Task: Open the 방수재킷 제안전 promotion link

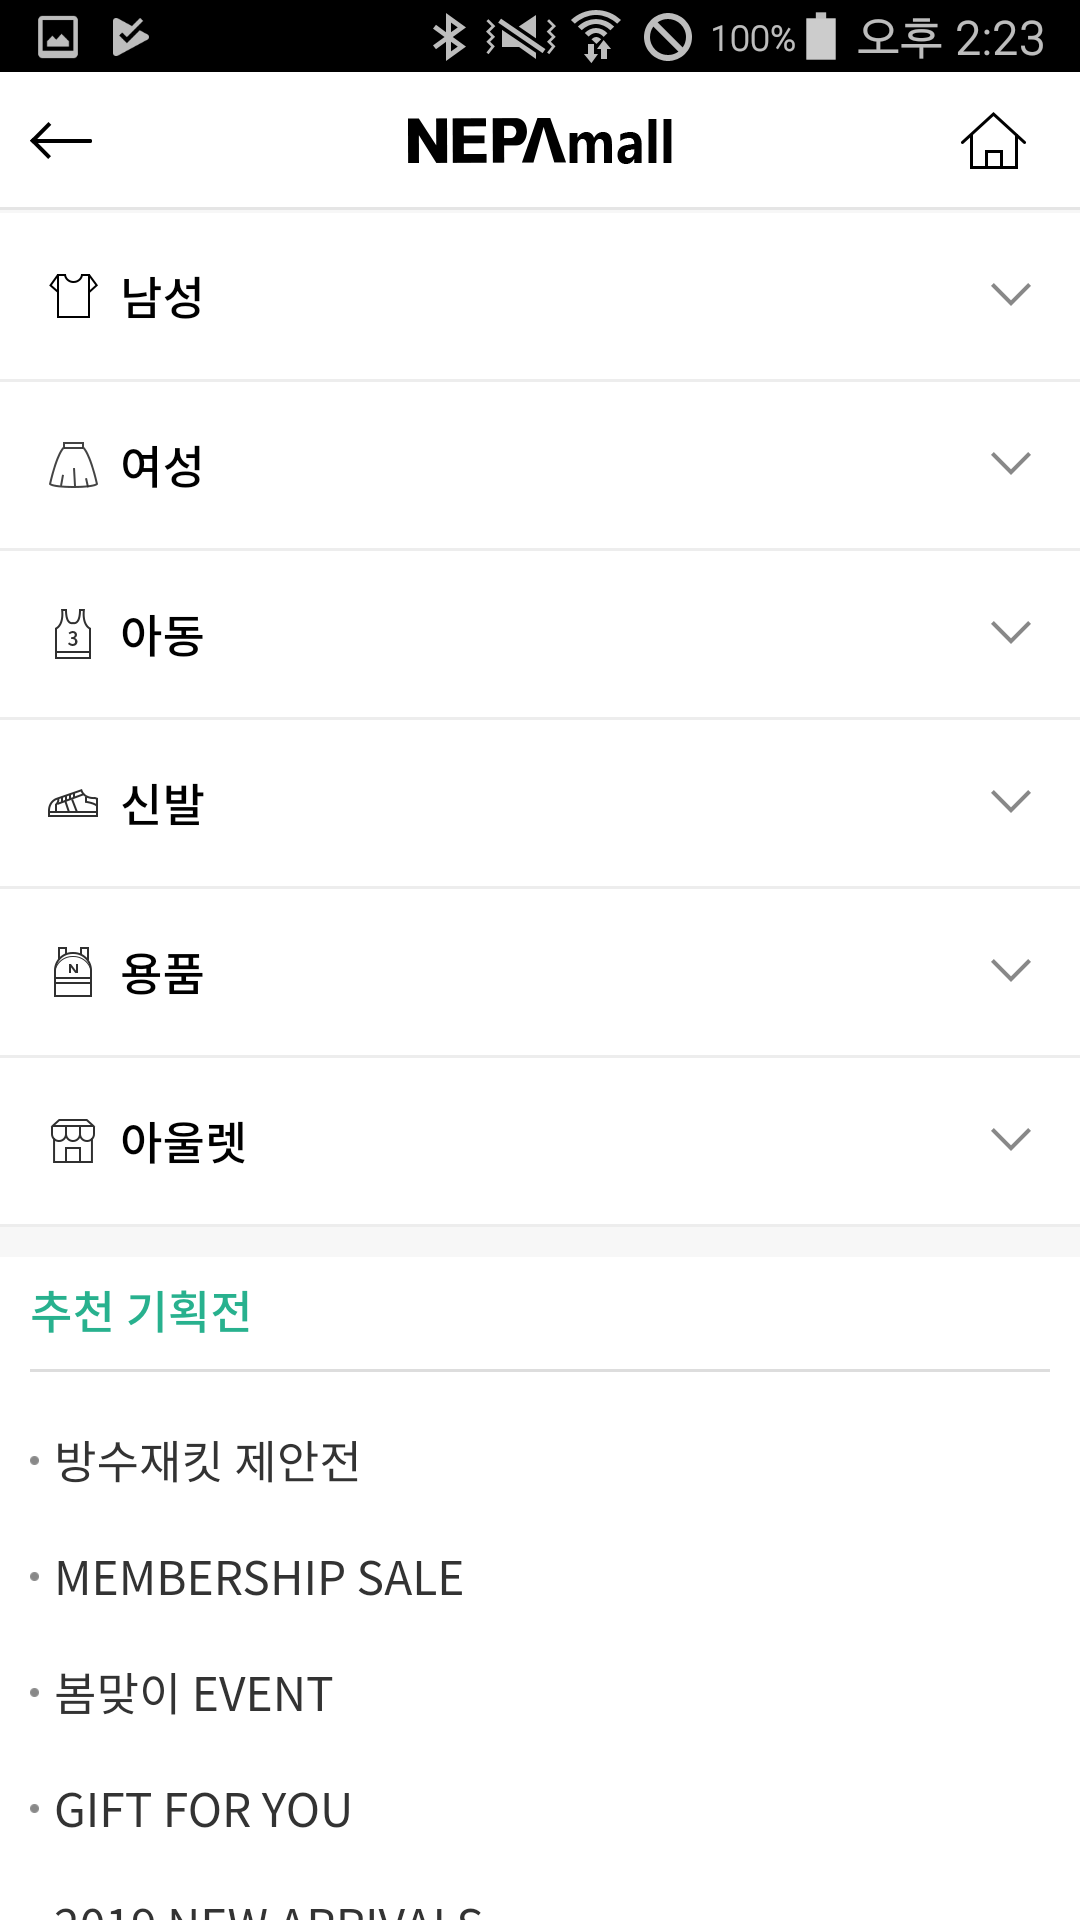Action: [208, 1462]
